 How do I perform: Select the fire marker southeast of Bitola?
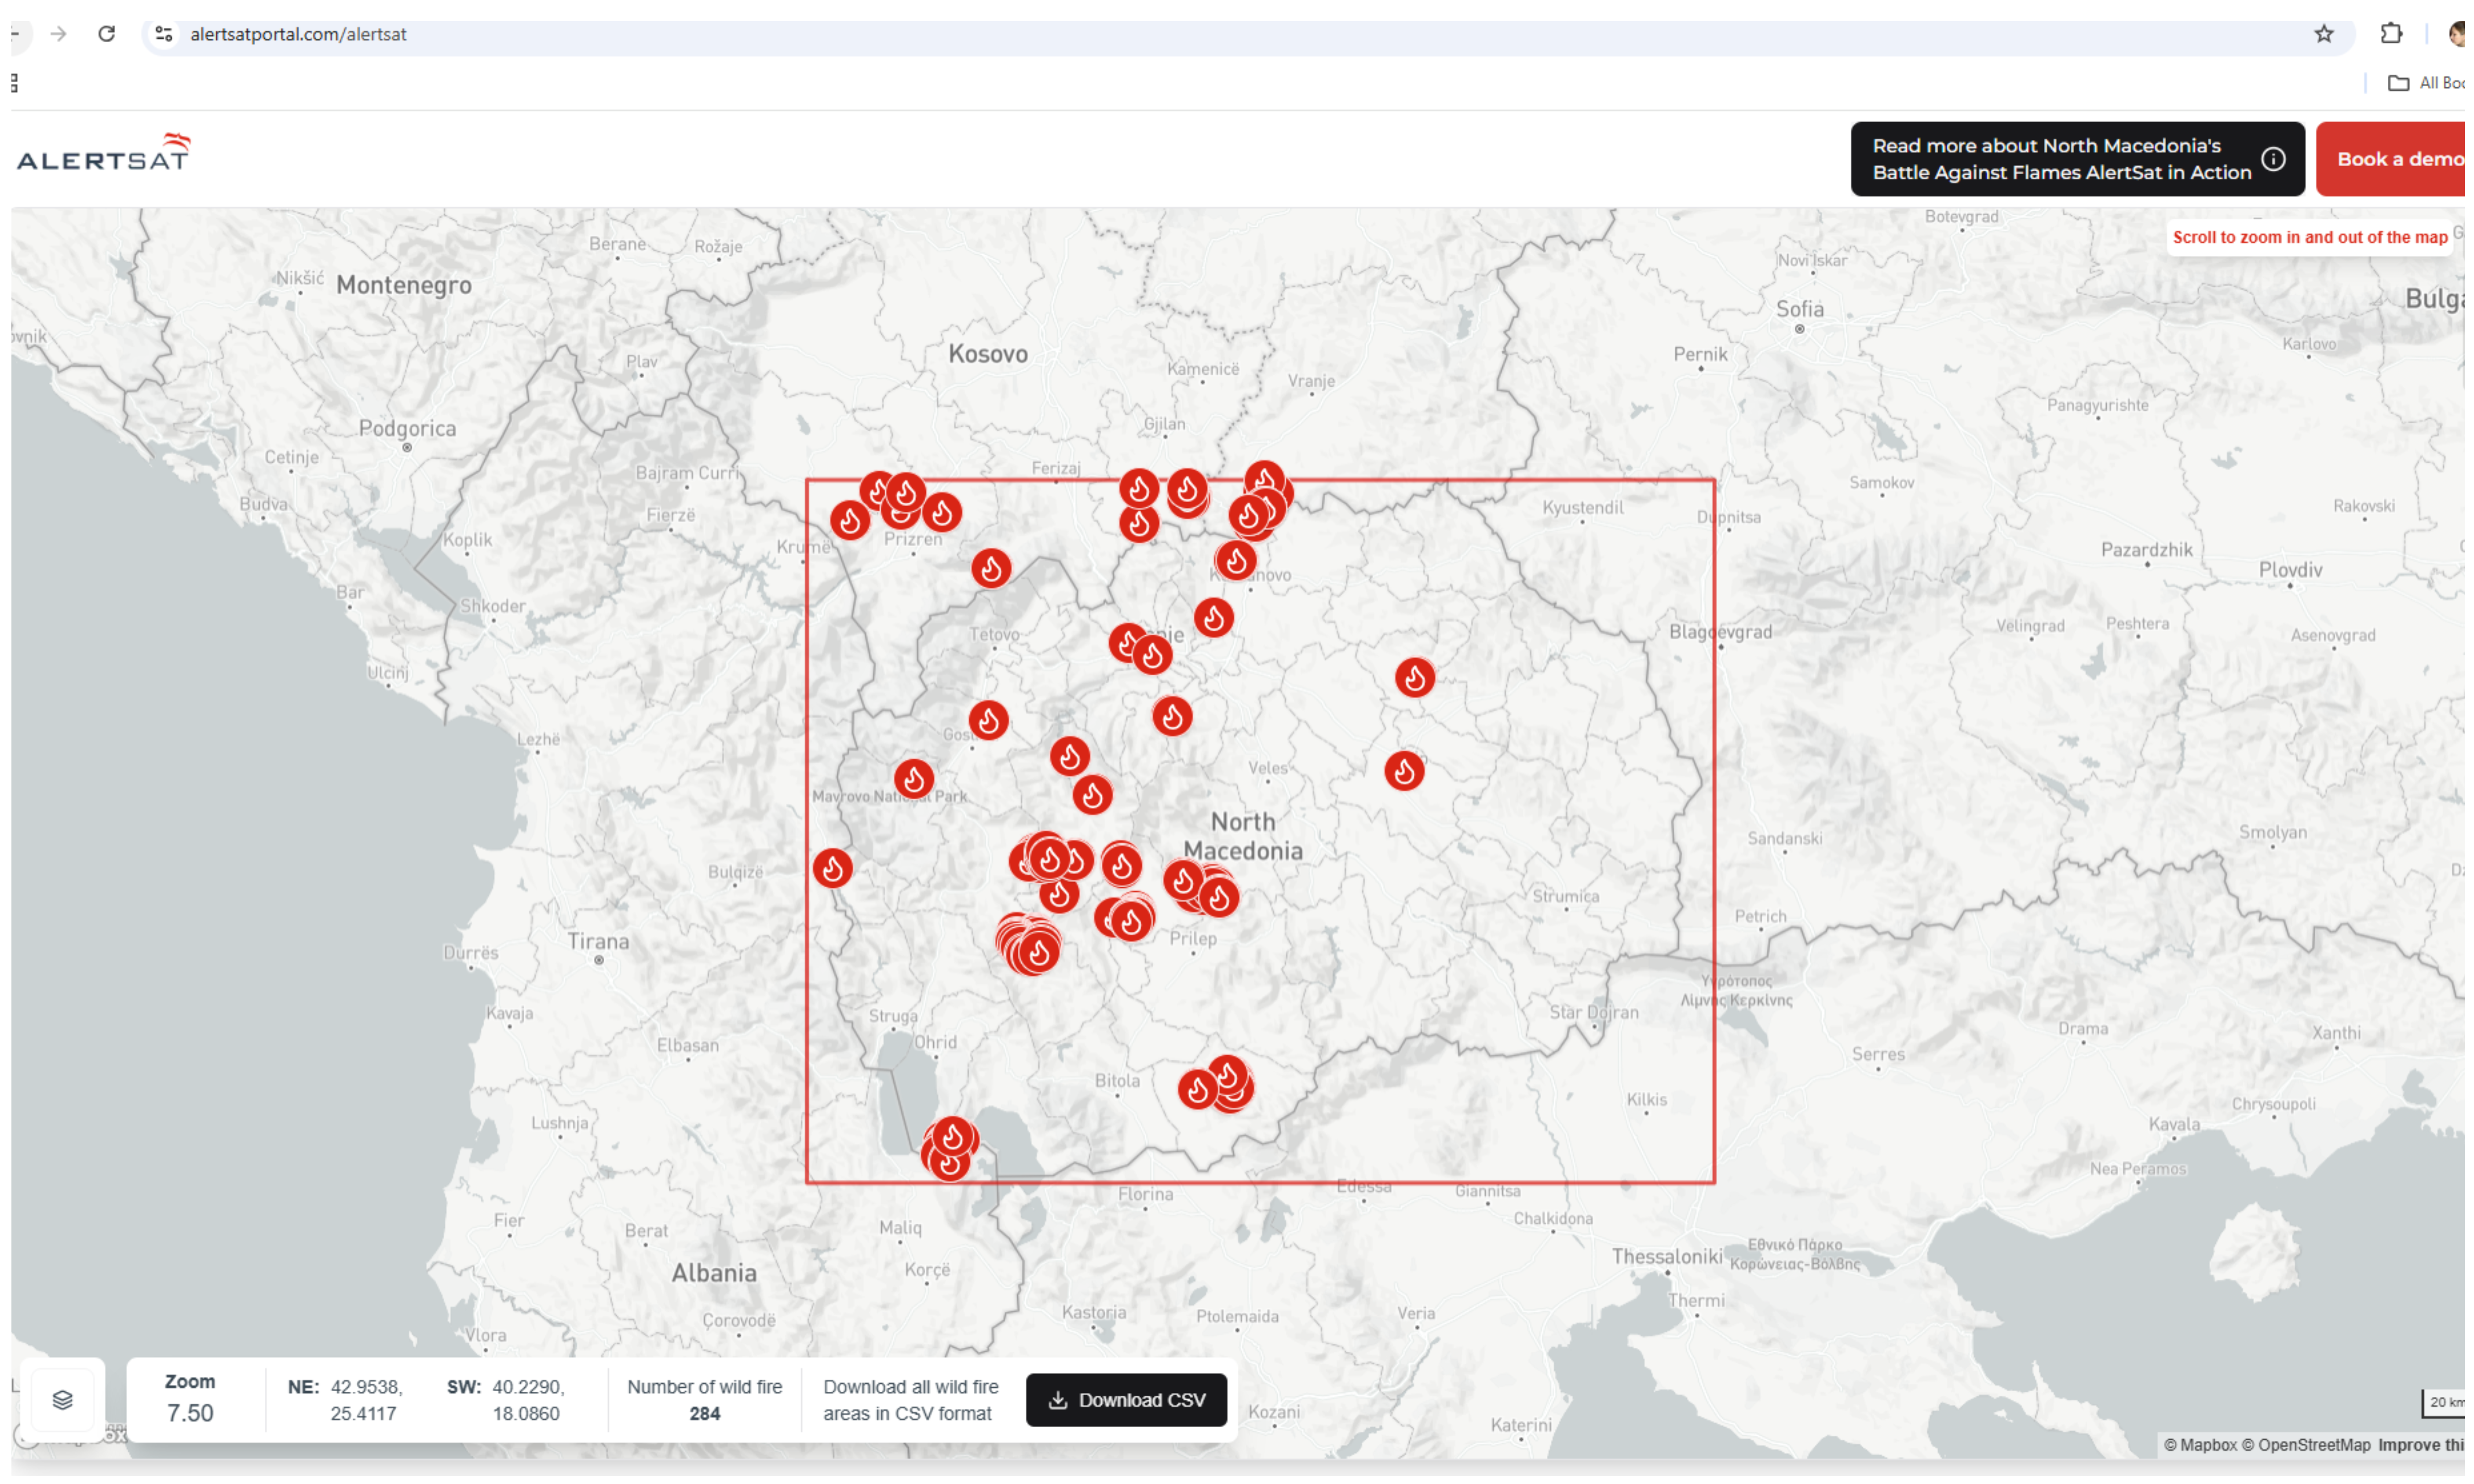(x=1197, y=1089)
